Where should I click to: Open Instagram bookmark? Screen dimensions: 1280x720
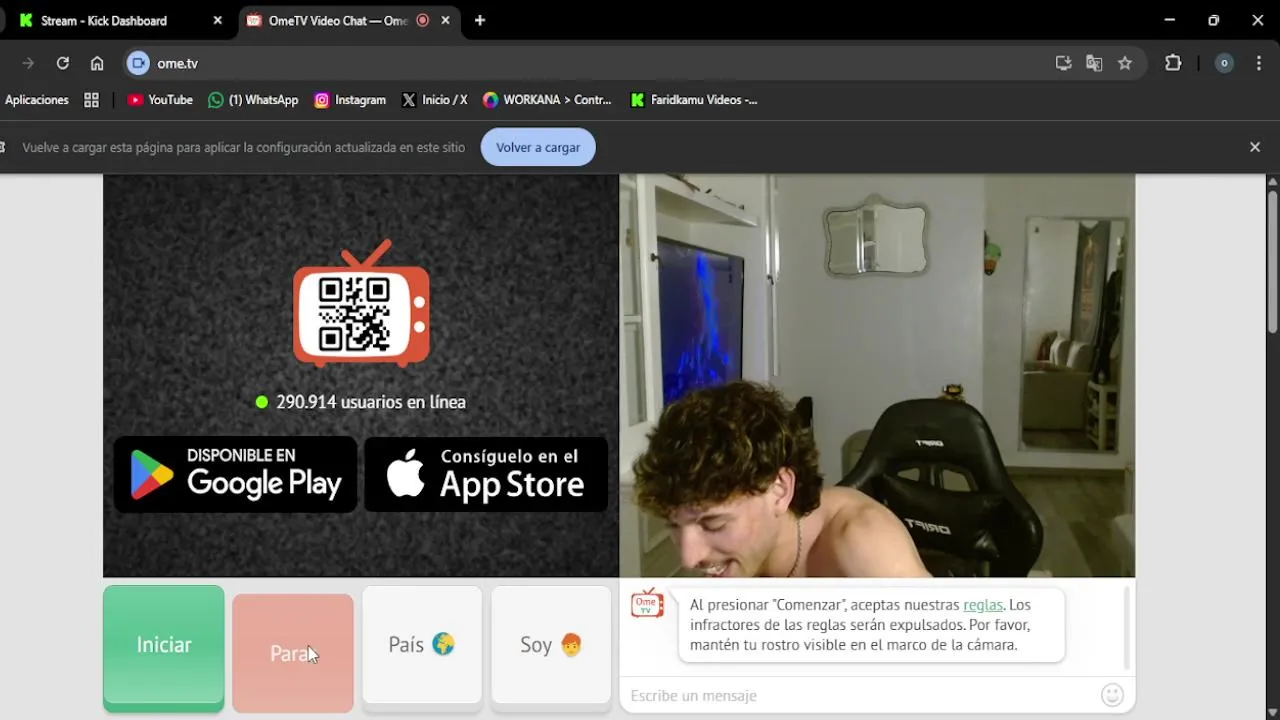click(350, 100)
